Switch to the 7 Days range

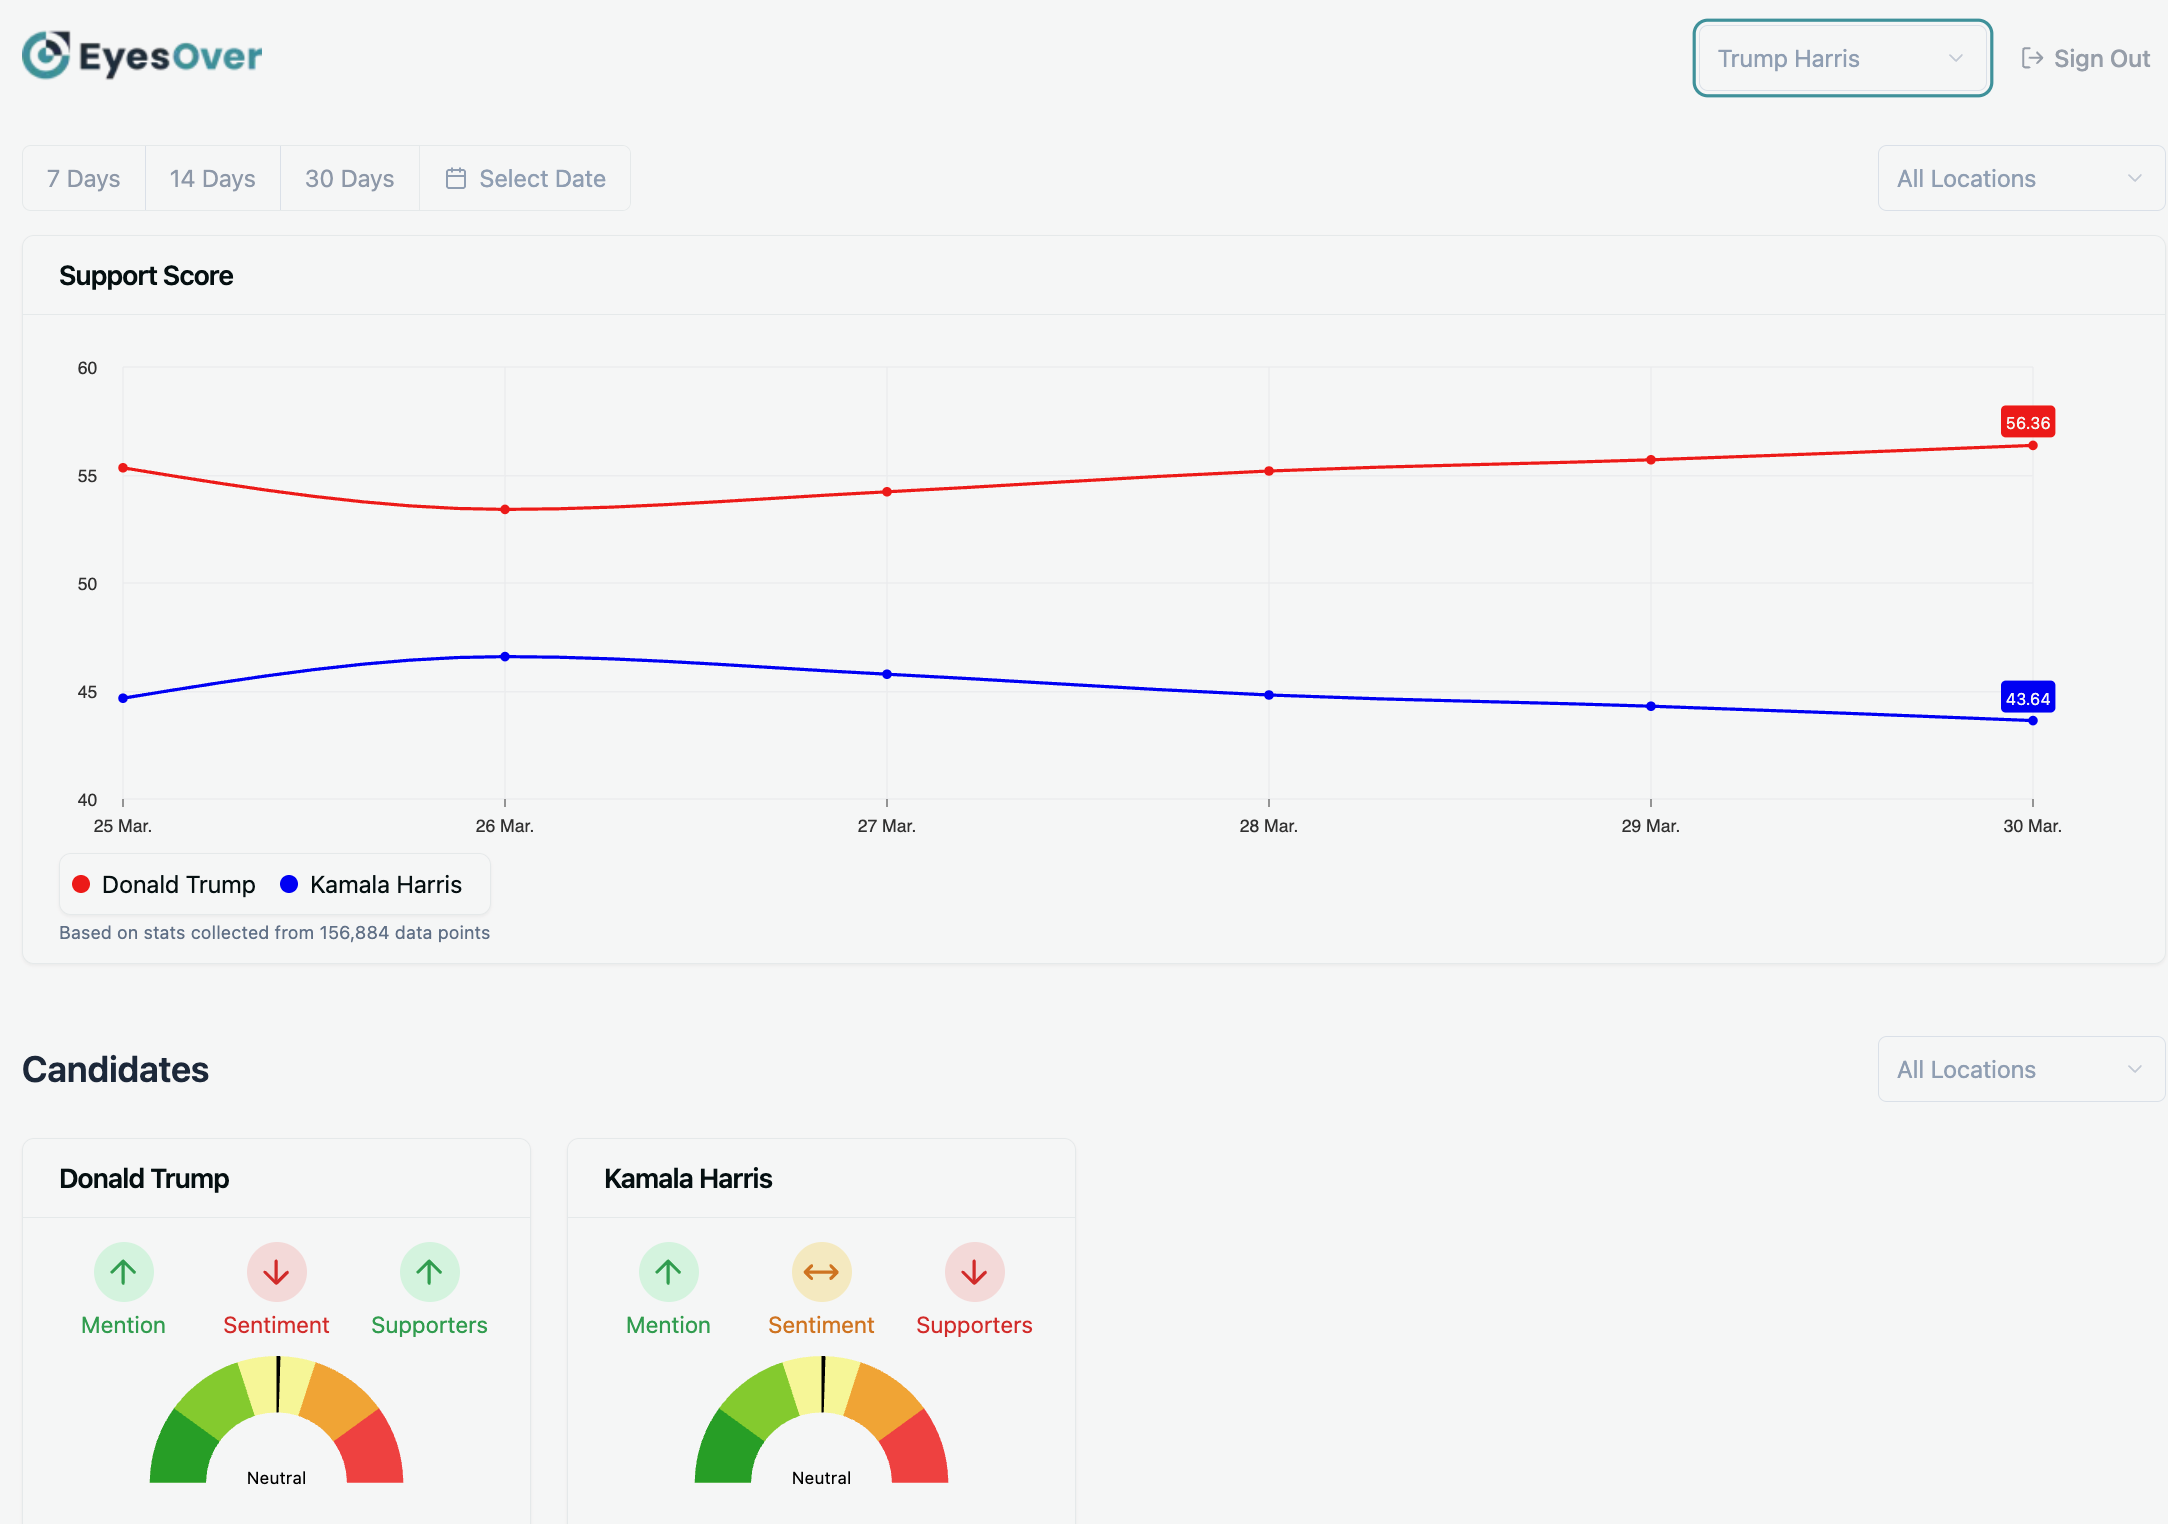click(x=84, y=179)
